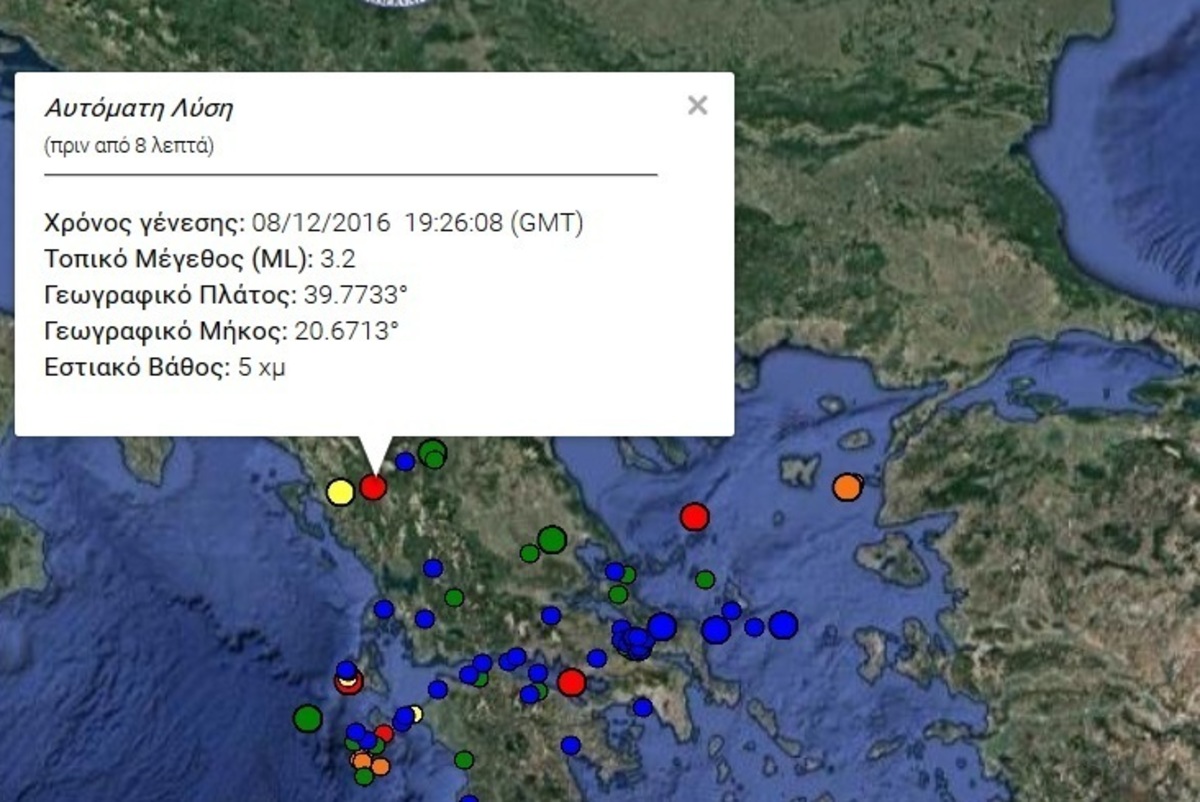The image size is (1200, 802).
Task: Click the large green marker in the Ionian Sea
Action: click(x=308, y=718)
